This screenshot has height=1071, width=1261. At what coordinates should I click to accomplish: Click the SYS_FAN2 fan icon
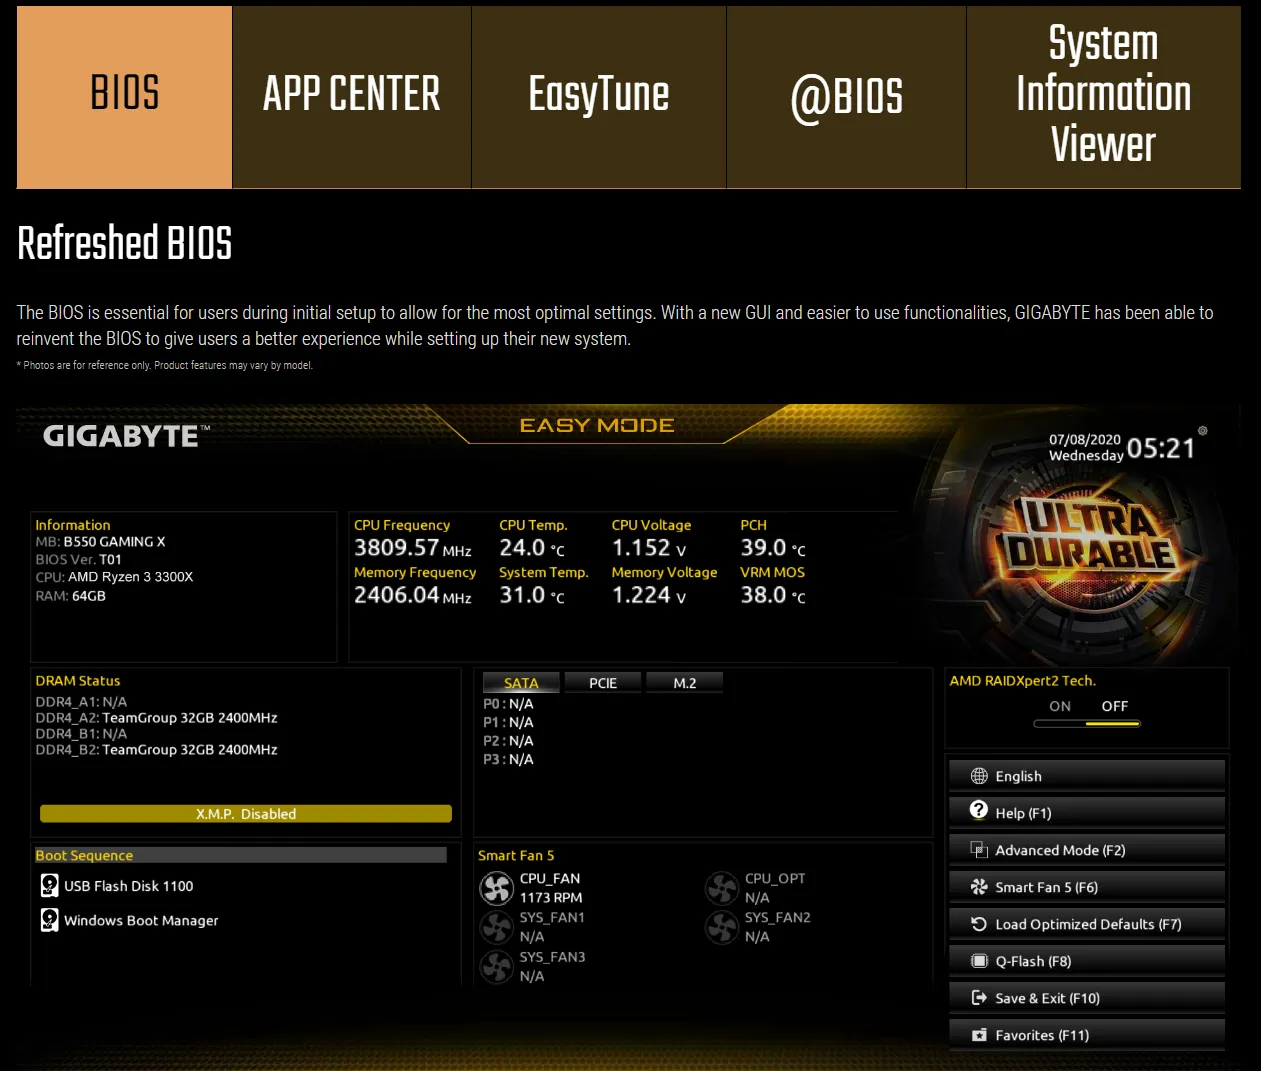click(x=722, y=927)
